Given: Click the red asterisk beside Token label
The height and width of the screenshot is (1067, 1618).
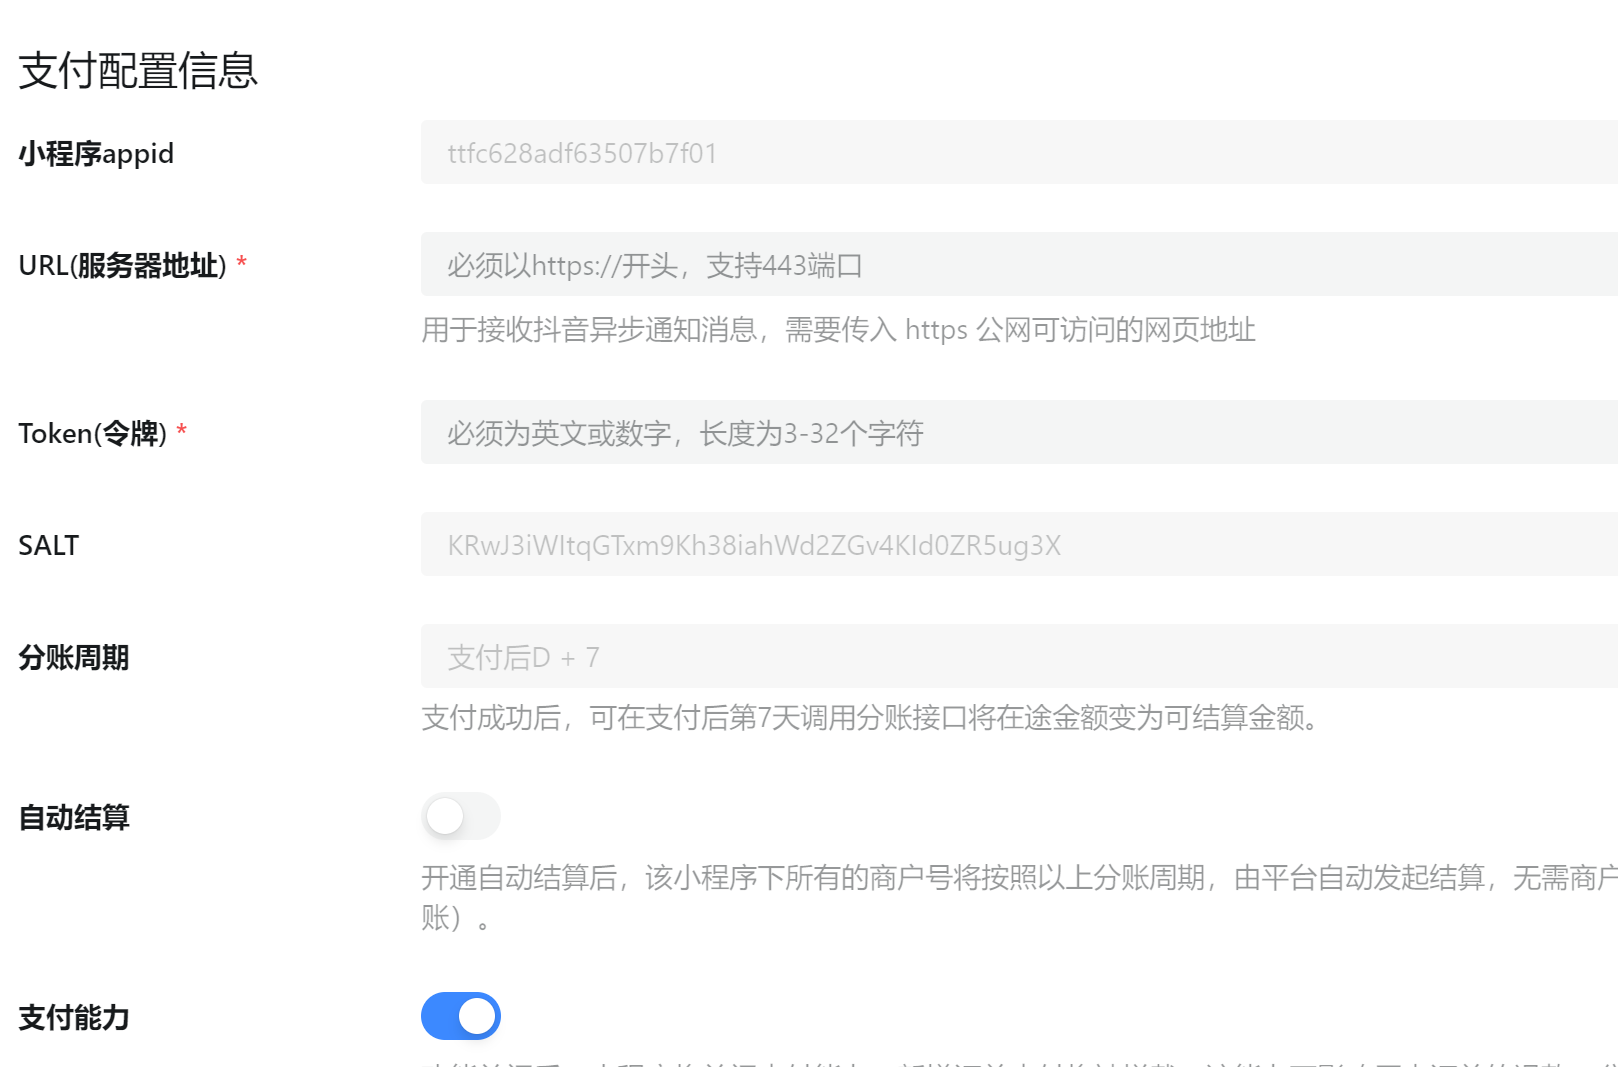Looking at the screenshot, I should tap(181, 431).
